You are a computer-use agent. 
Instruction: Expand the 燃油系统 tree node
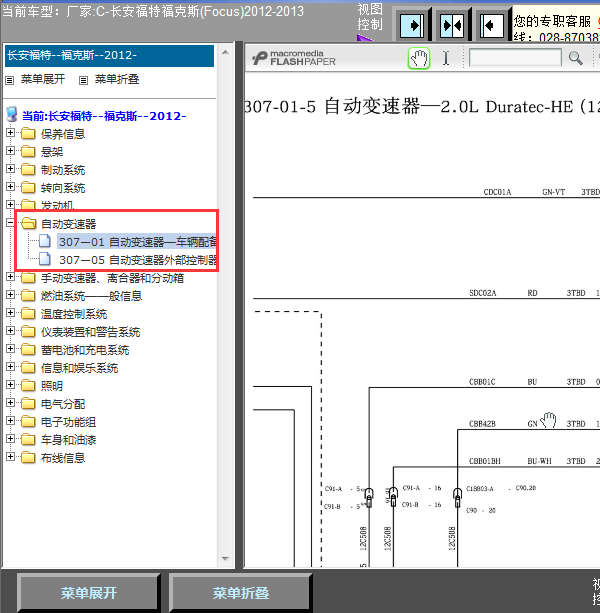coord(11,295)
